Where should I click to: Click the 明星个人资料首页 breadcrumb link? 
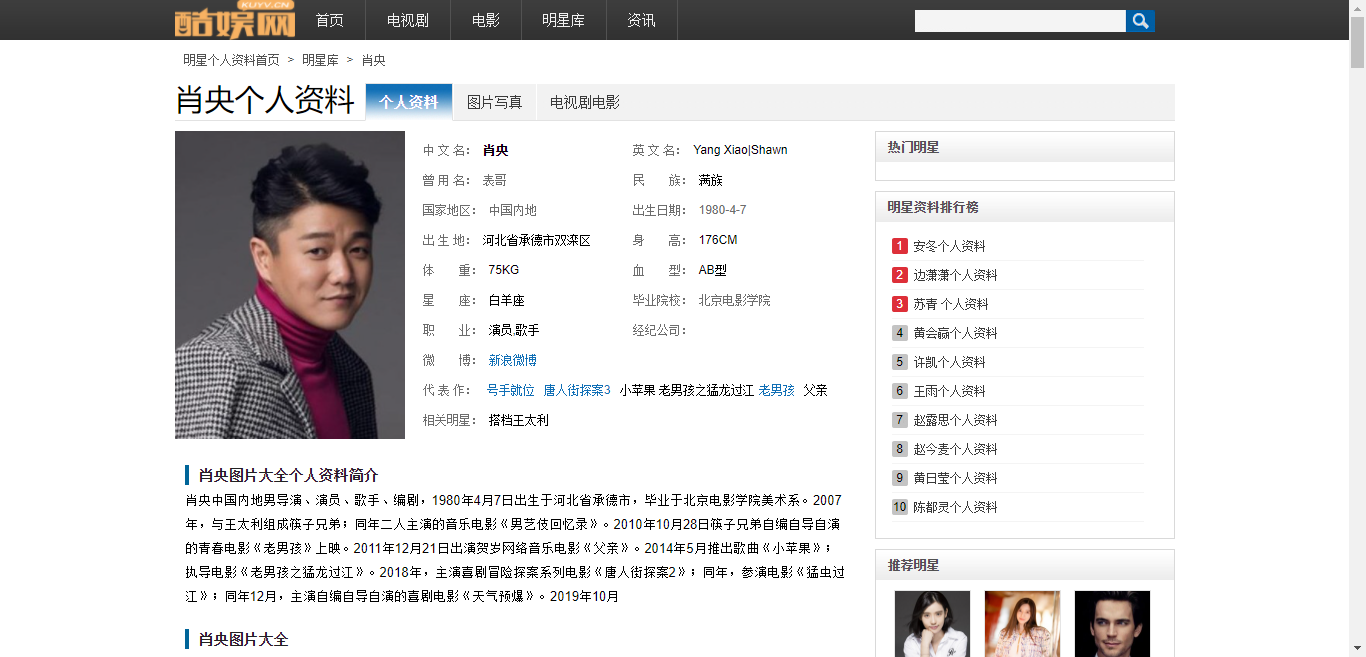(231, 60)
